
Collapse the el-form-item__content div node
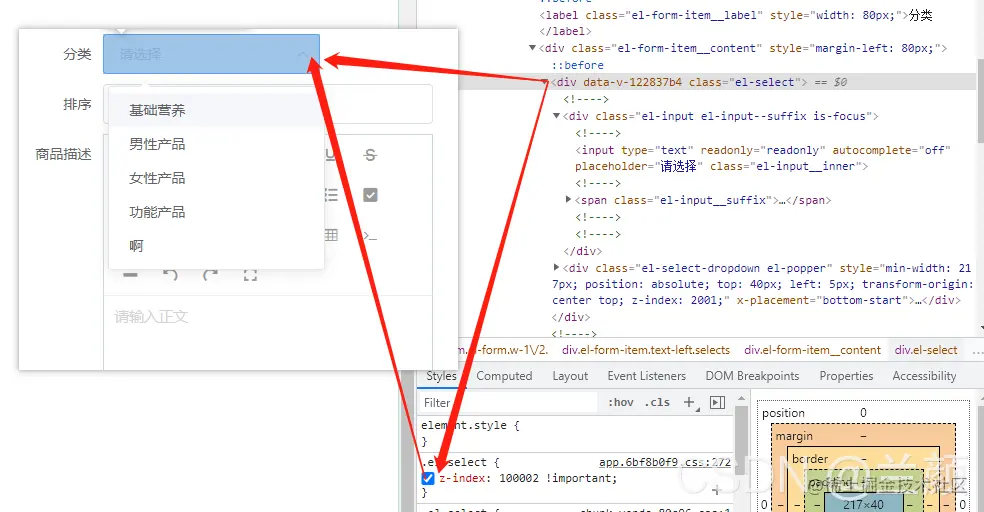[x=532, y=48]
